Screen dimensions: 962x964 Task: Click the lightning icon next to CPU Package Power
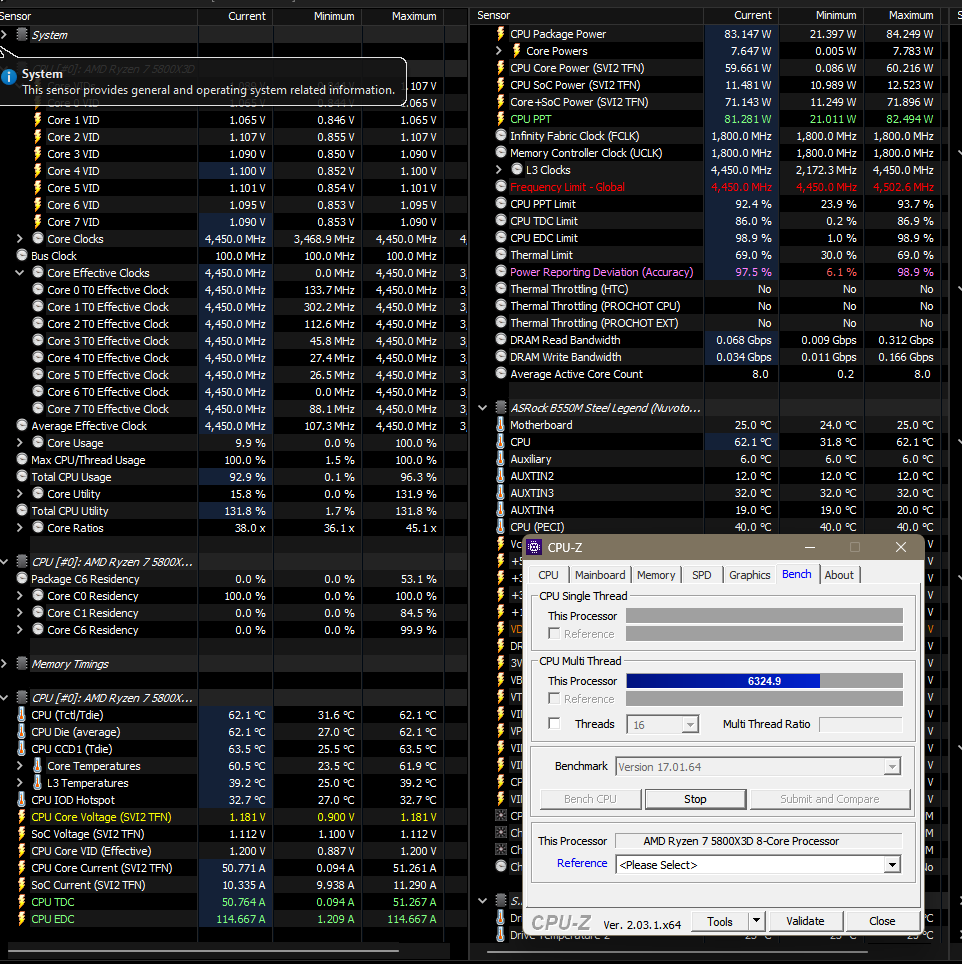click(x=501, y=34)
